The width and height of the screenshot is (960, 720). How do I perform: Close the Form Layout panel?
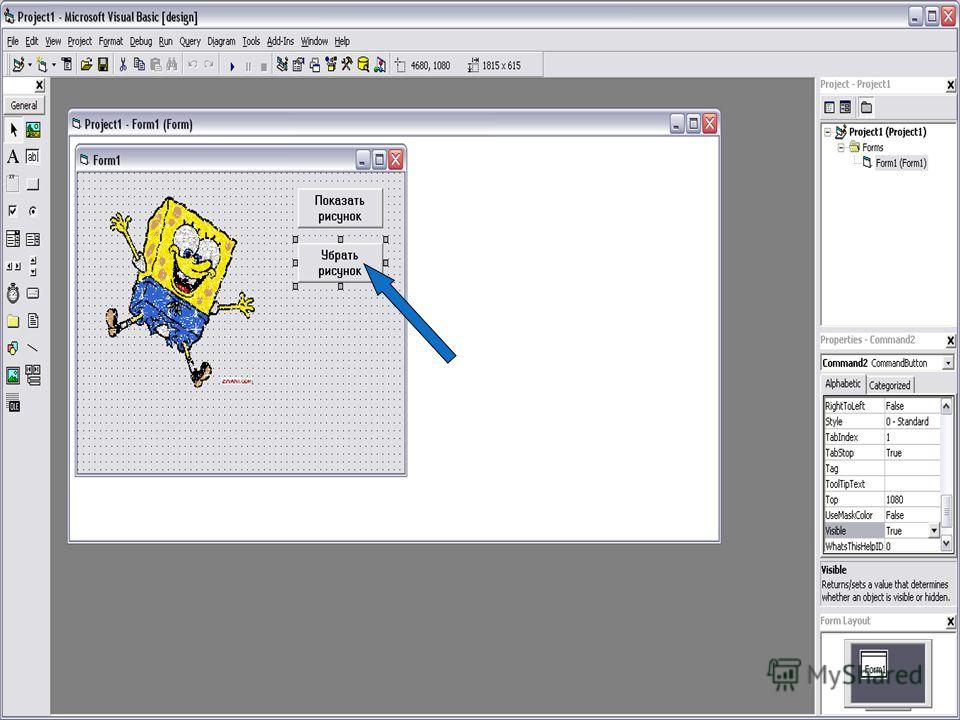coord(950,621)
